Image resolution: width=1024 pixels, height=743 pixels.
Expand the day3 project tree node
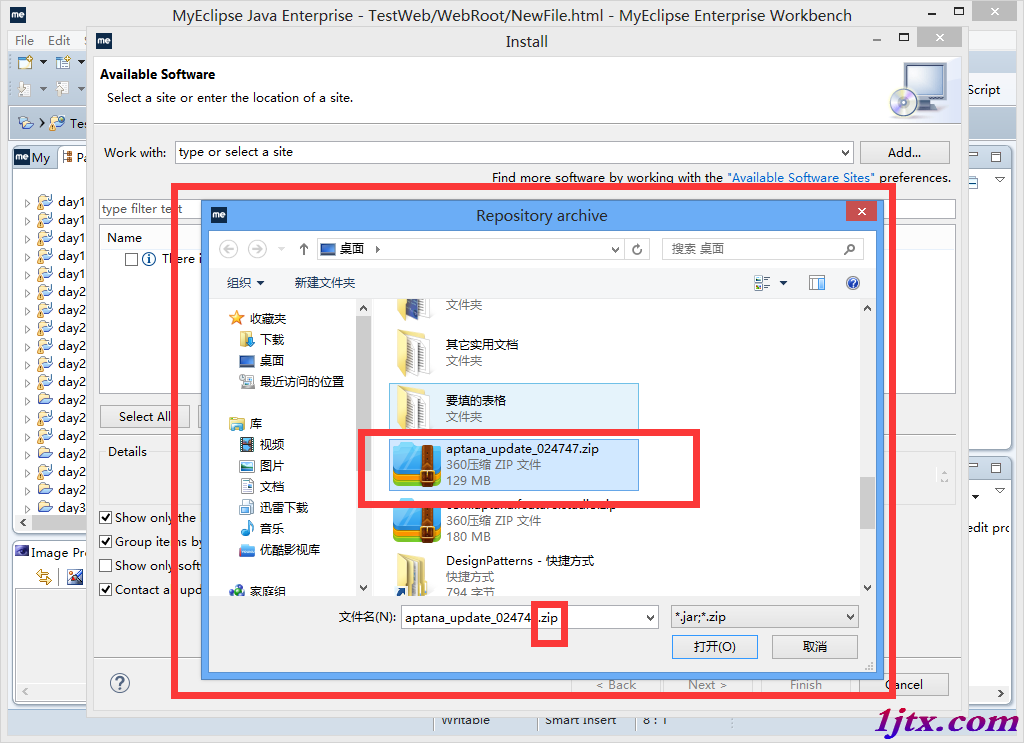pyautogui.click(x=27, y=508)
